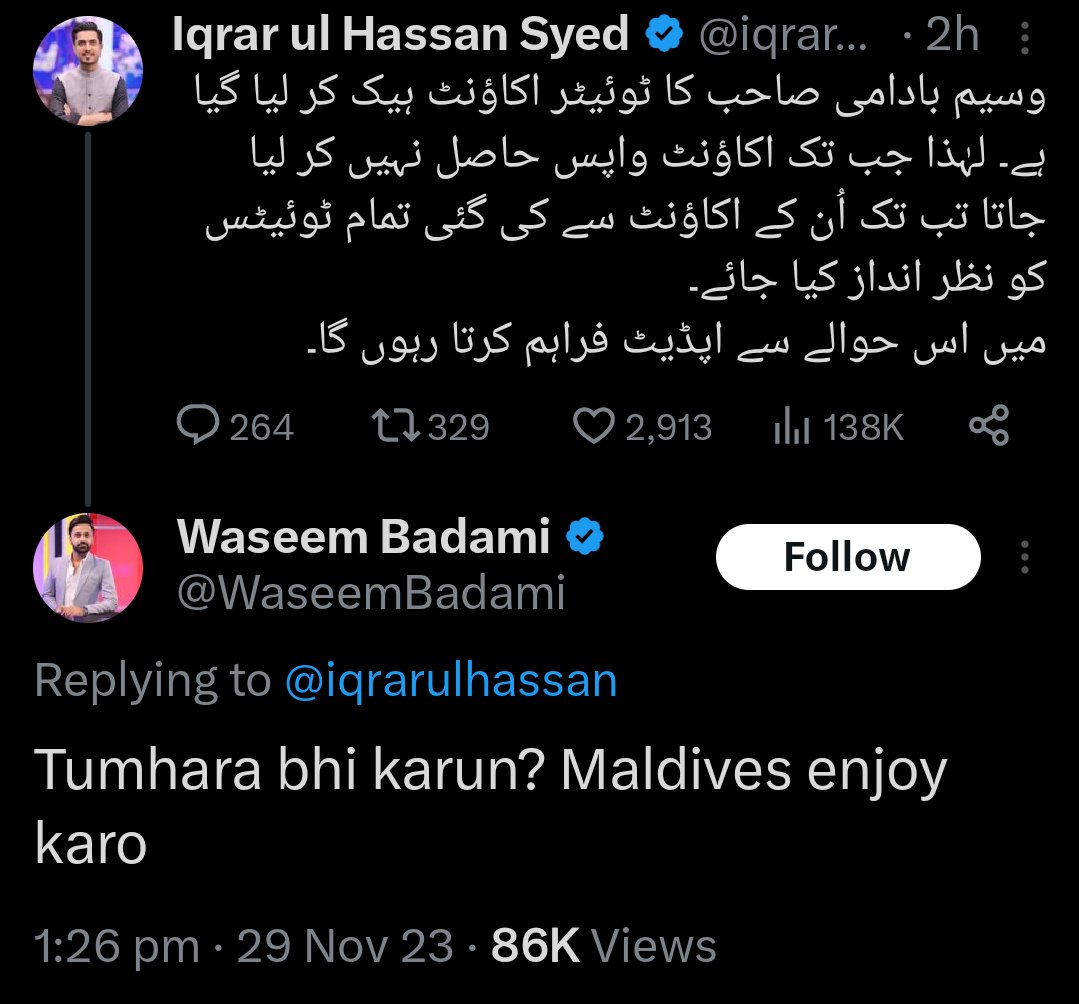Click the Waseem Badami display name
The image size is (1079, 1004).
coord(363,536)
